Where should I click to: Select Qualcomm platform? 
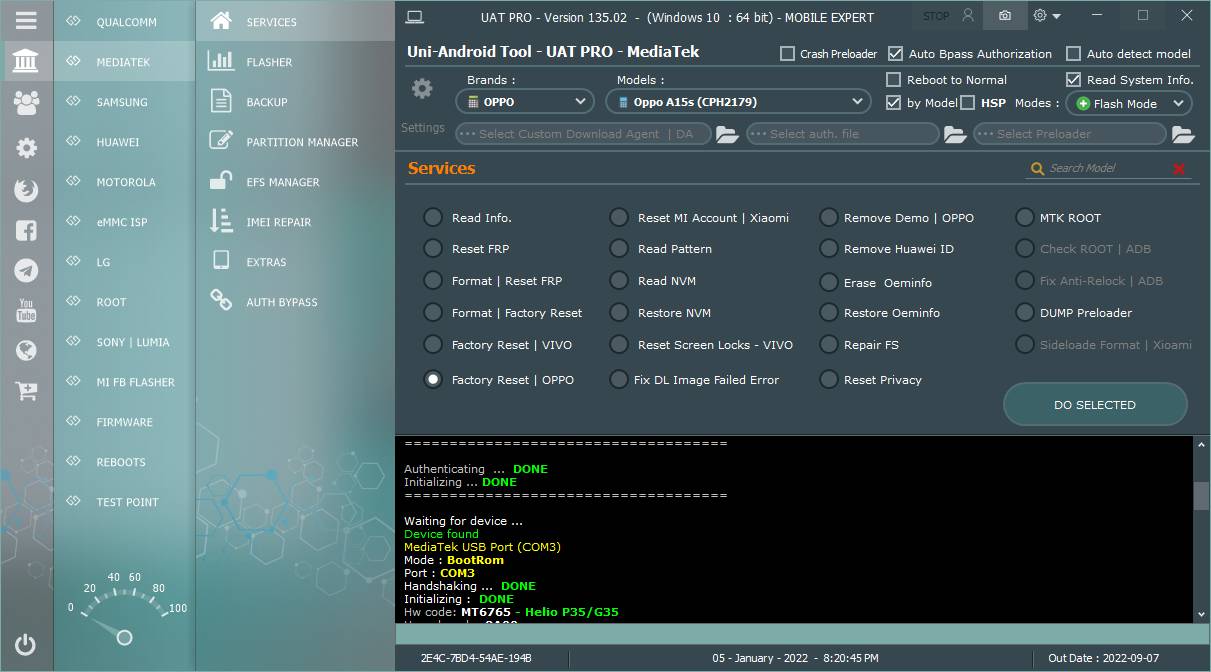[x=124, y=22]
